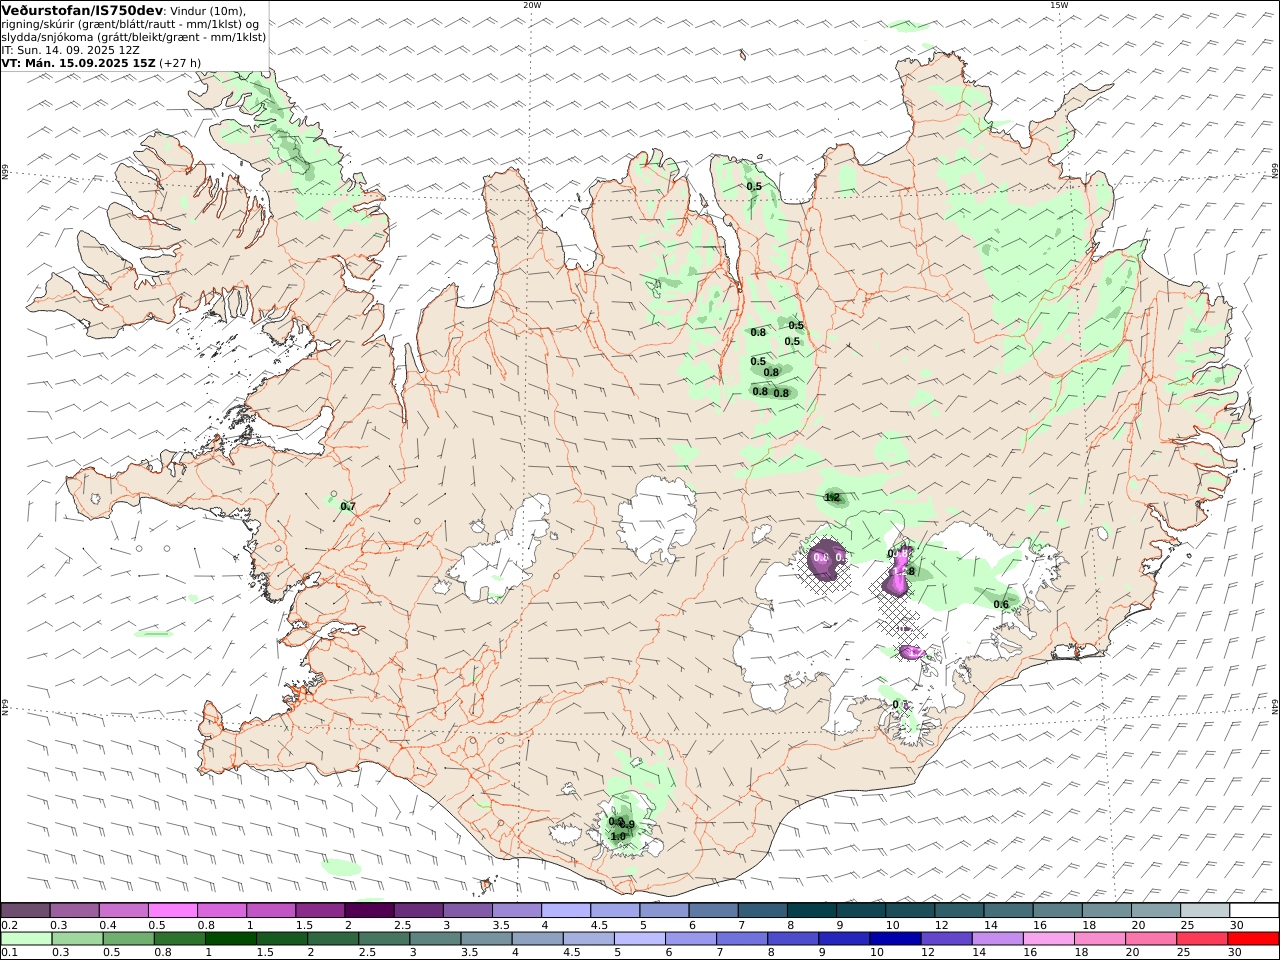This screenshot has height=960, width=1280.
Task: Click the violet rain swatch starting at 12
Action: tap(946, 938)
